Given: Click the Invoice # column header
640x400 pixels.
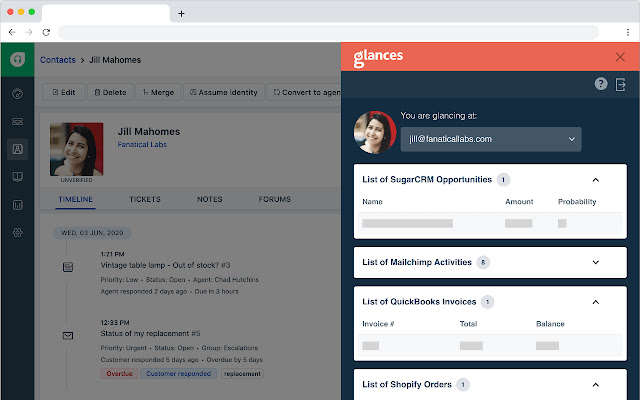Looking at the screenshot, I should pos(378,324).
